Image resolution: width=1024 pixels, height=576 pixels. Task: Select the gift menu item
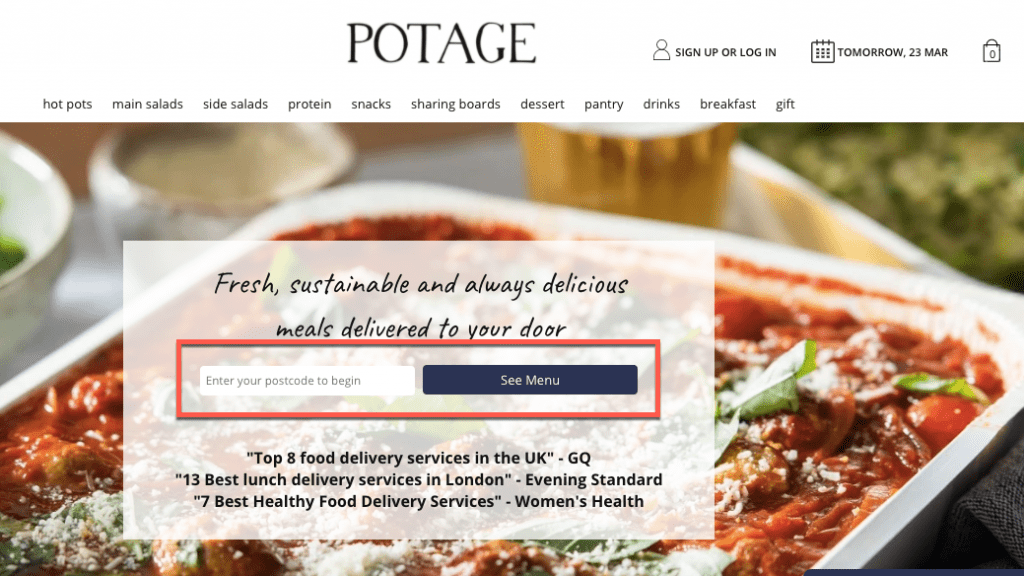(x=785, y=104)
